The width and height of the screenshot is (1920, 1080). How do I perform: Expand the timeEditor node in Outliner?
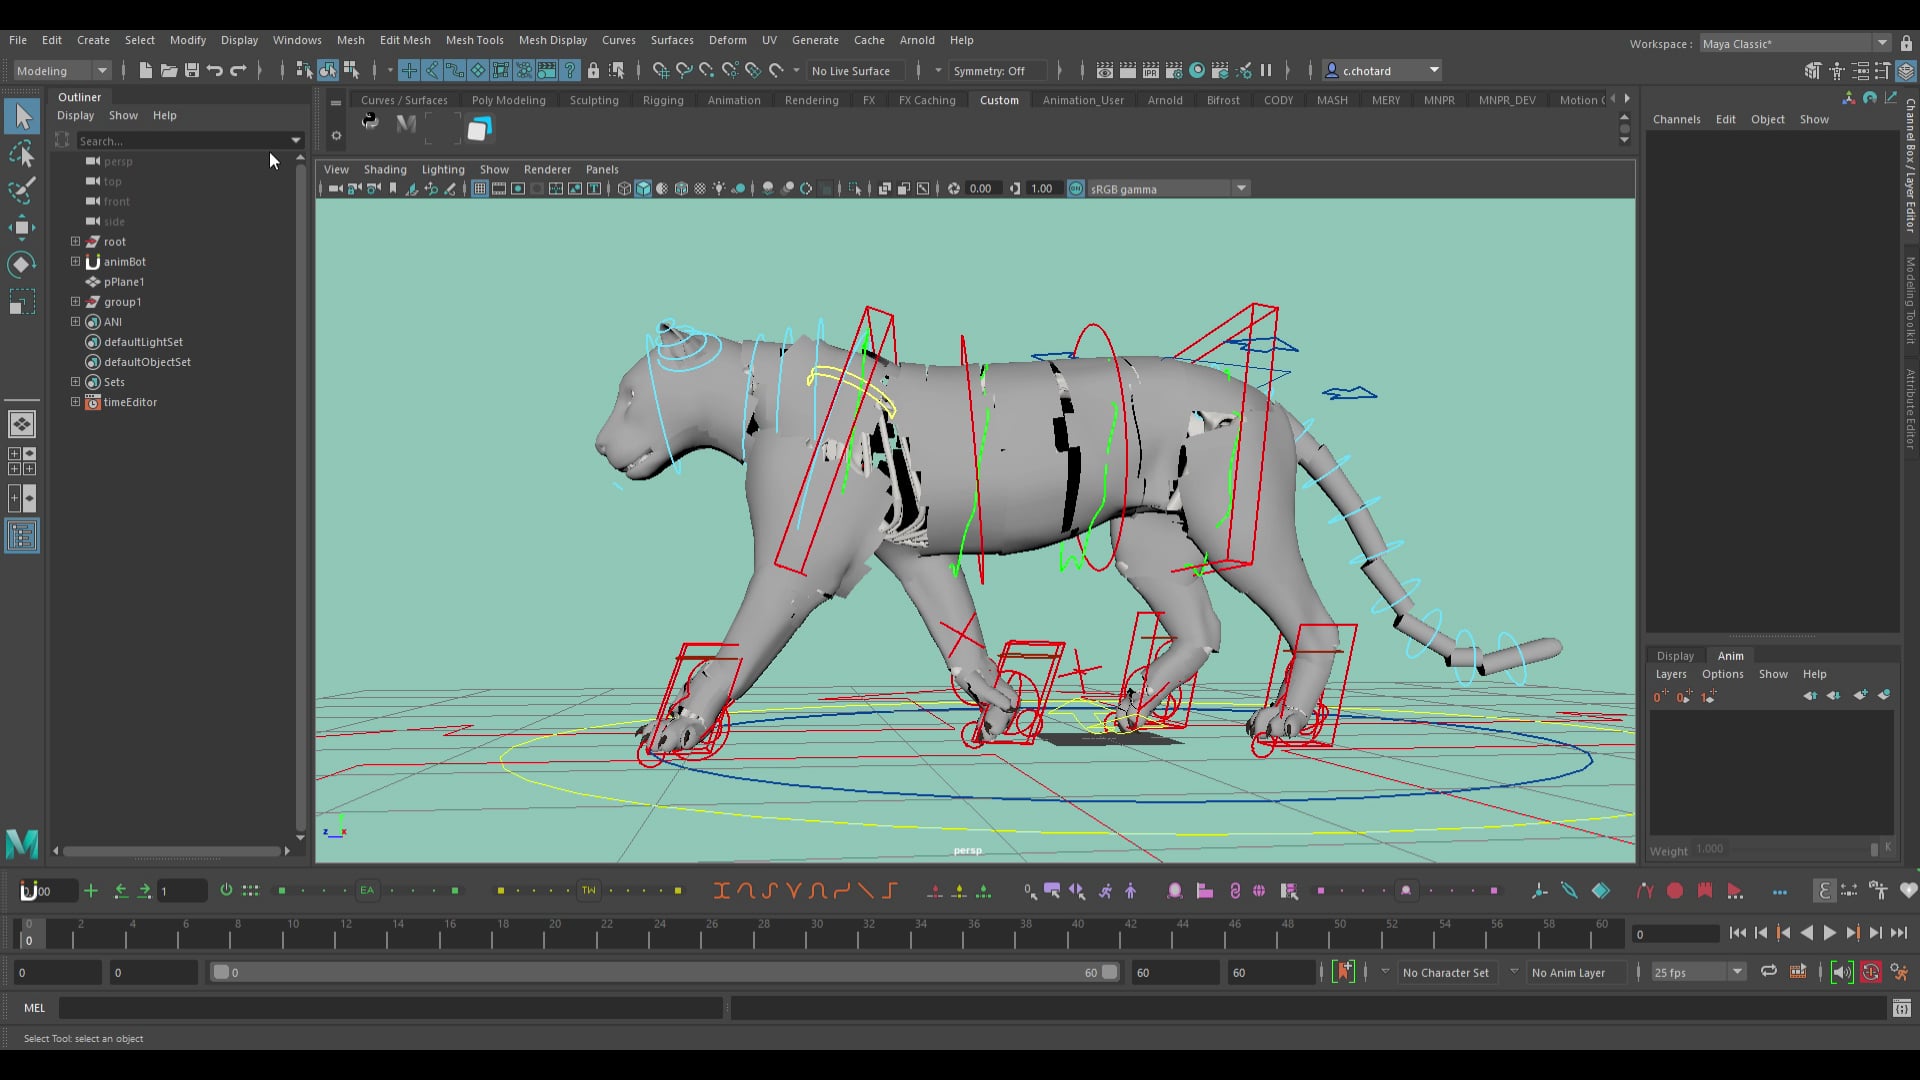click(x=75, y=401)
